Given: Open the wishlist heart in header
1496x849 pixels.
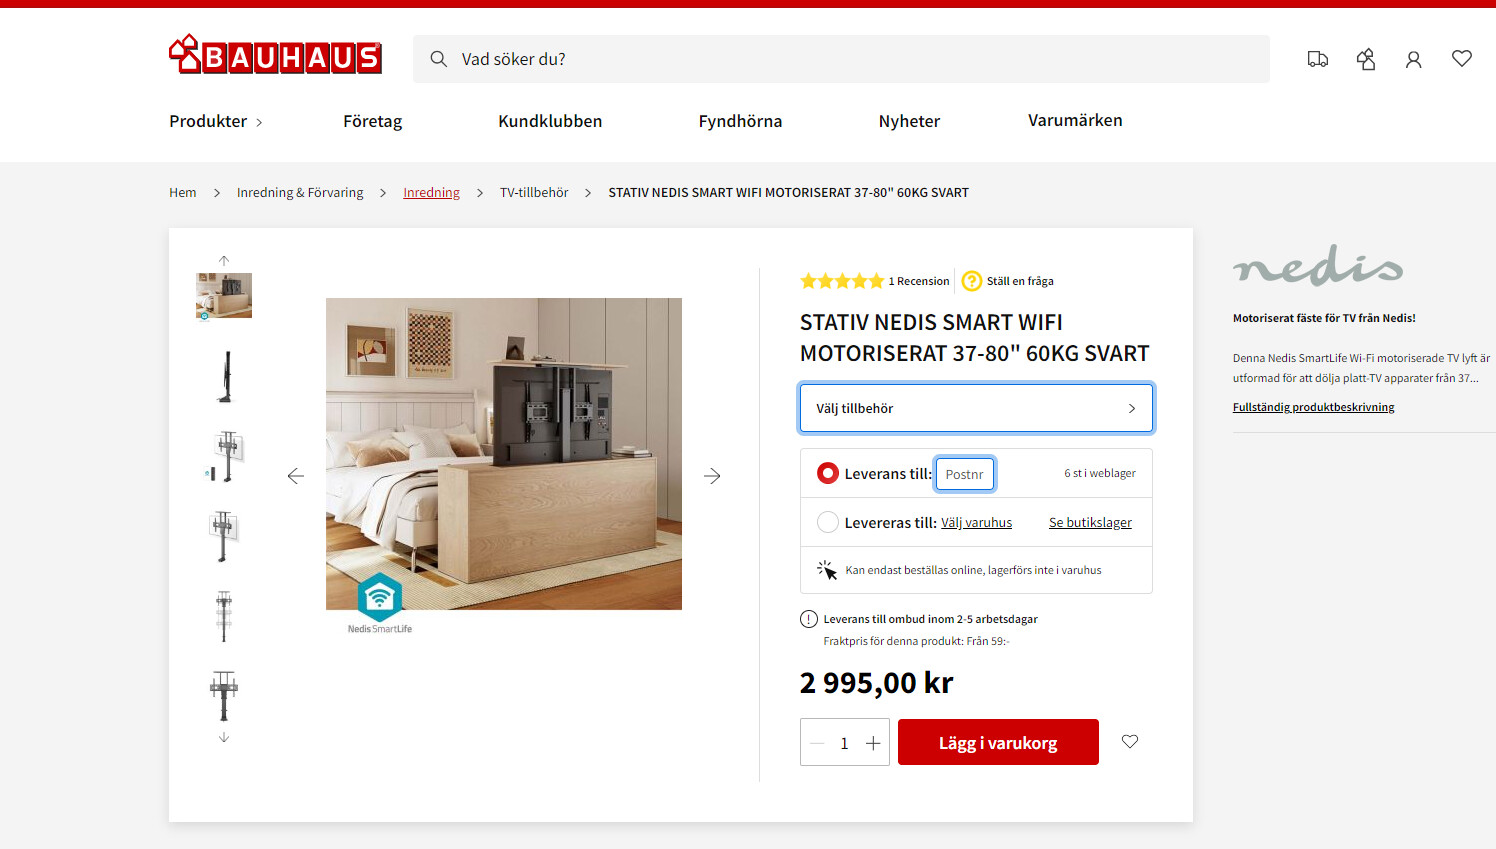Looking at the screenshot, I should [x=1462, y=59].
